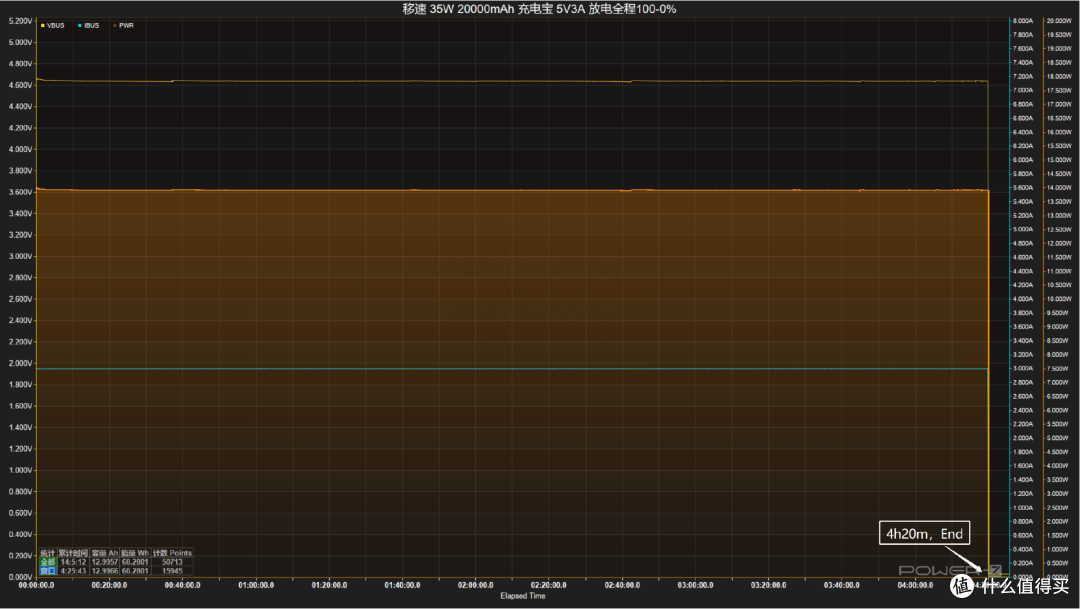Click the 3.000A current axis label
Viewport: 1080px width, 609px height.
[x=1023, y=369]
